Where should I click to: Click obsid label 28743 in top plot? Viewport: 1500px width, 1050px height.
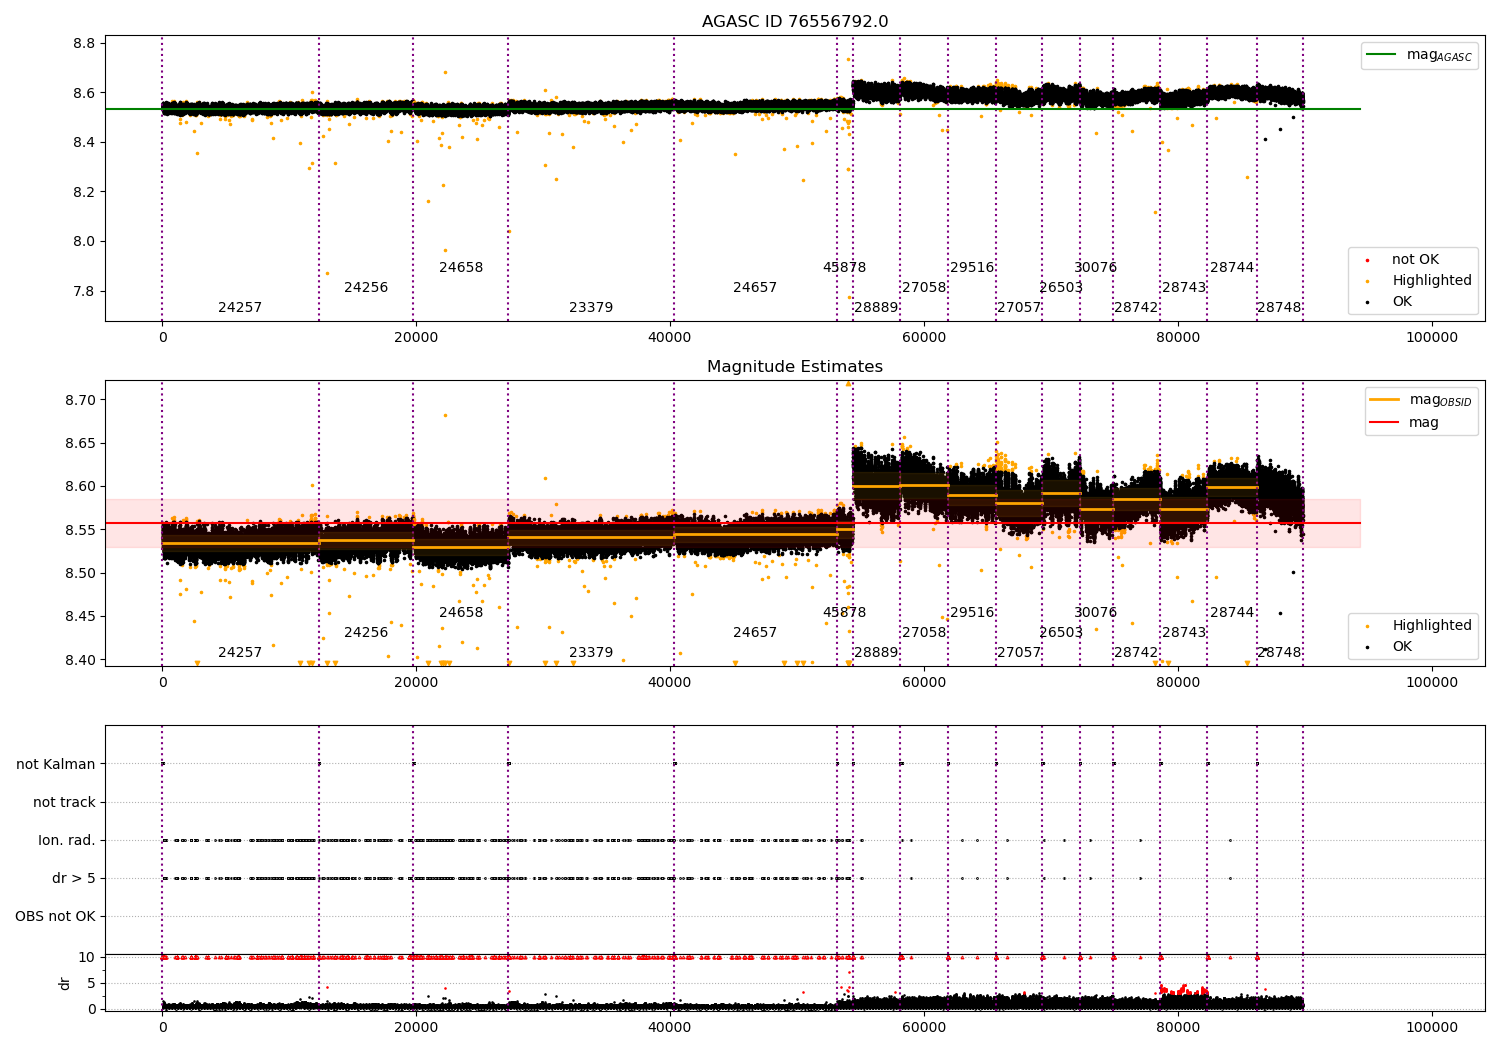[1184, 287]
